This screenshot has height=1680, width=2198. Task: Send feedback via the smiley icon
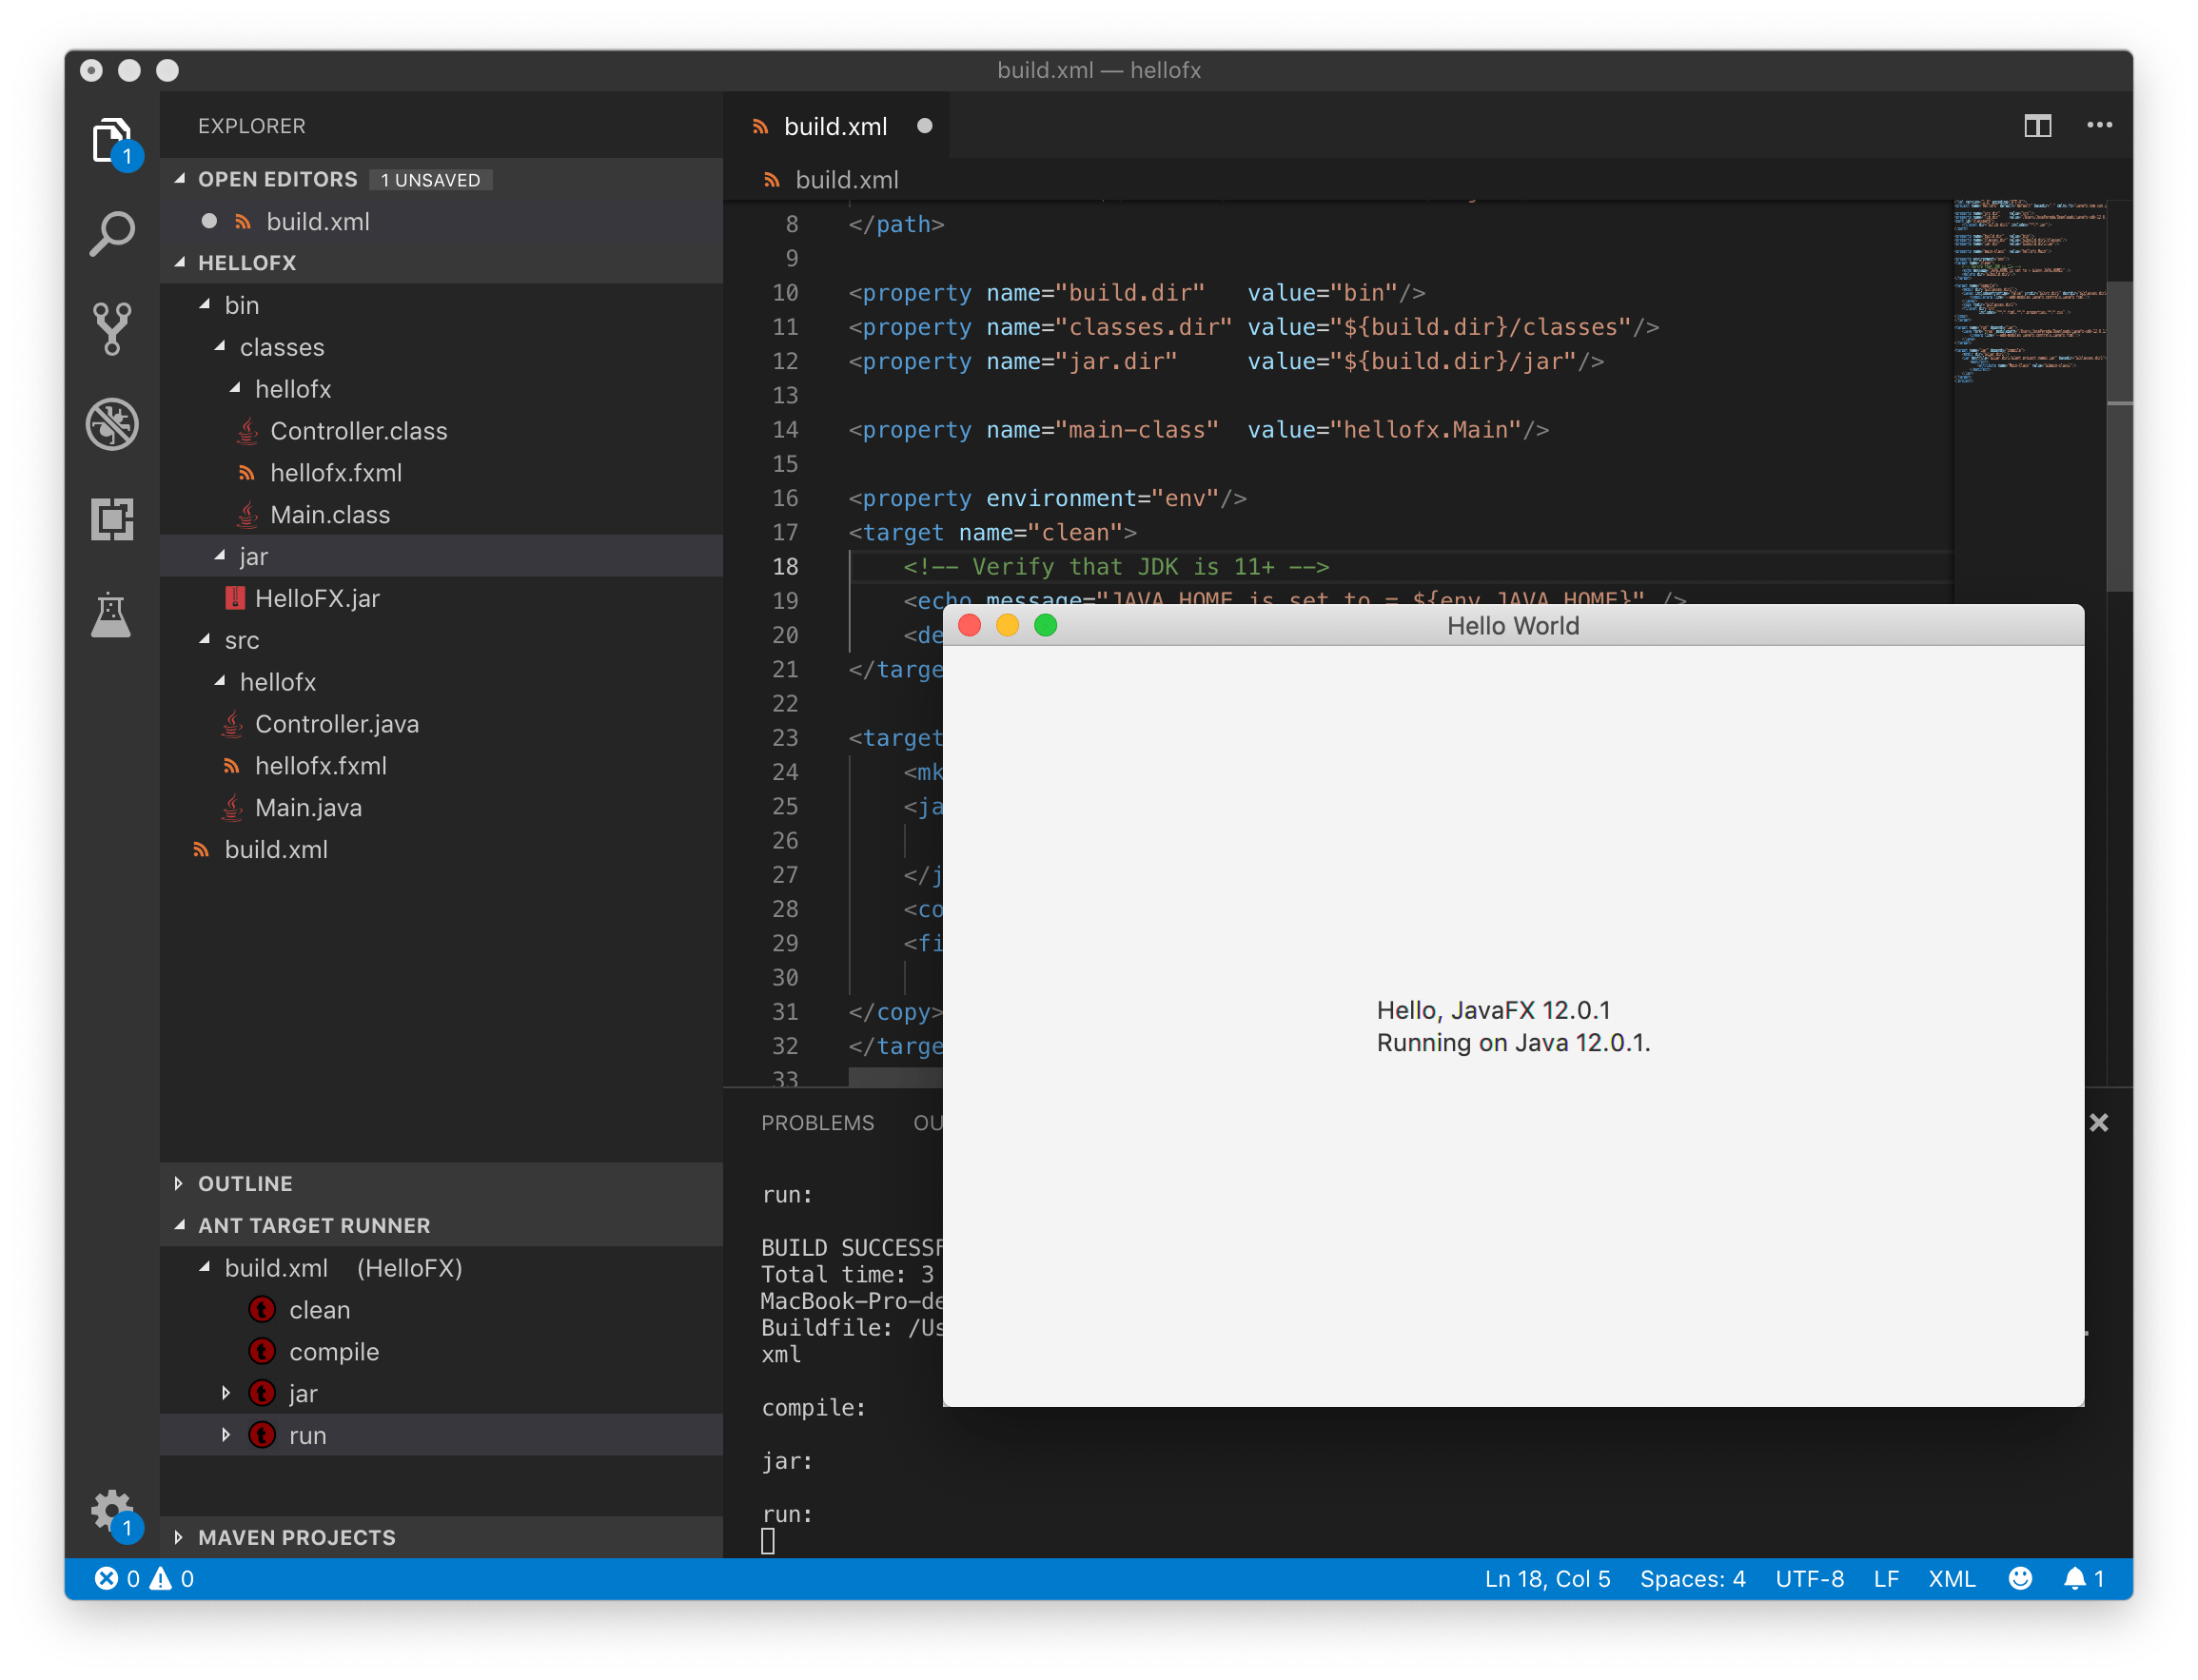[x=2019, y=1578]
